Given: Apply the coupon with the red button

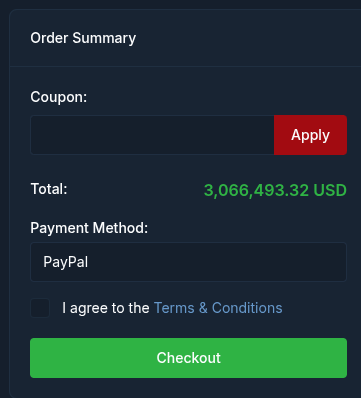Looking at the screenshot, I should pyautogui.click(x=310, y=135).
